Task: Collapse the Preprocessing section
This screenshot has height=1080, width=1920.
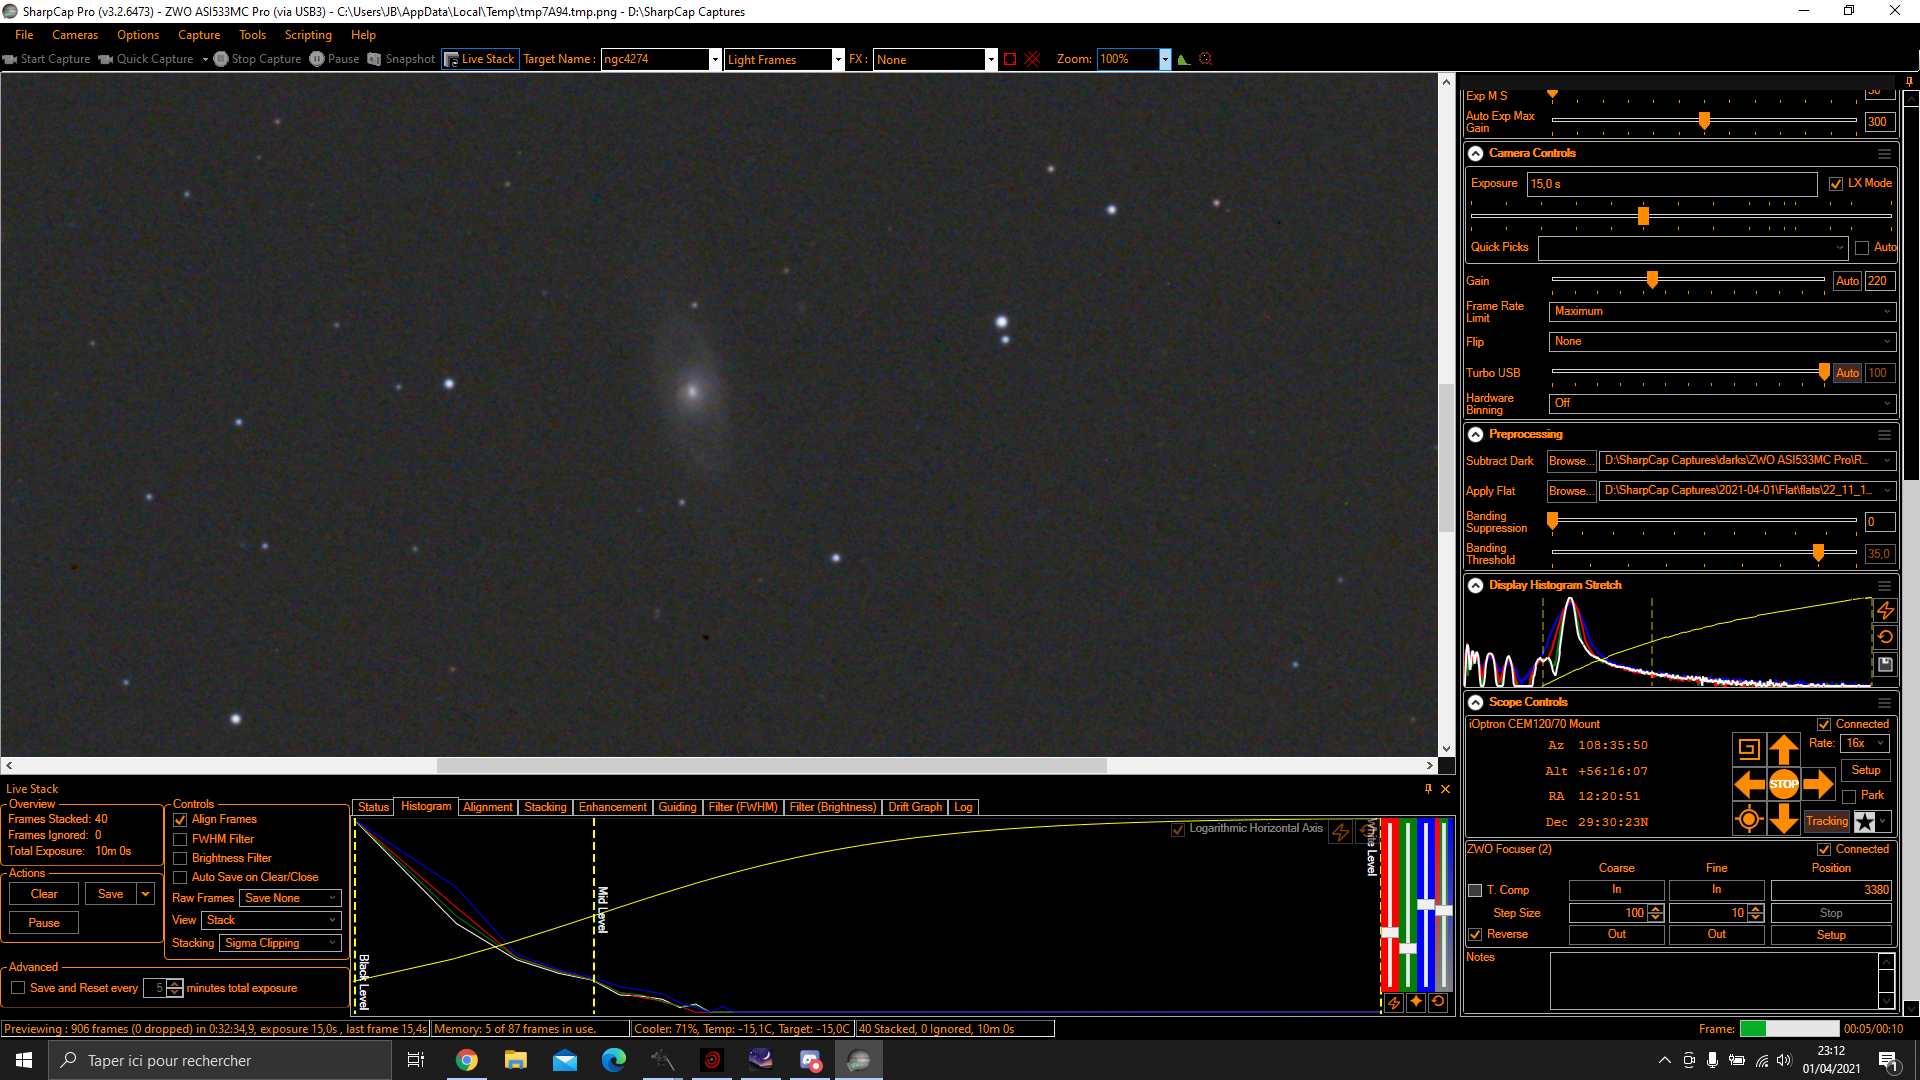Action: (1475, 435)
